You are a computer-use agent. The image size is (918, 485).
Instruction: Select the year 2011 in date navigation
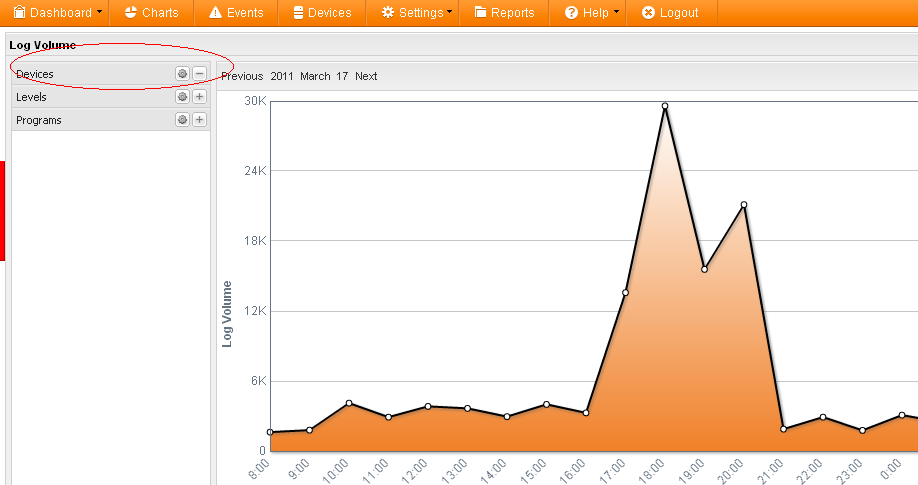tap(282, 76)
